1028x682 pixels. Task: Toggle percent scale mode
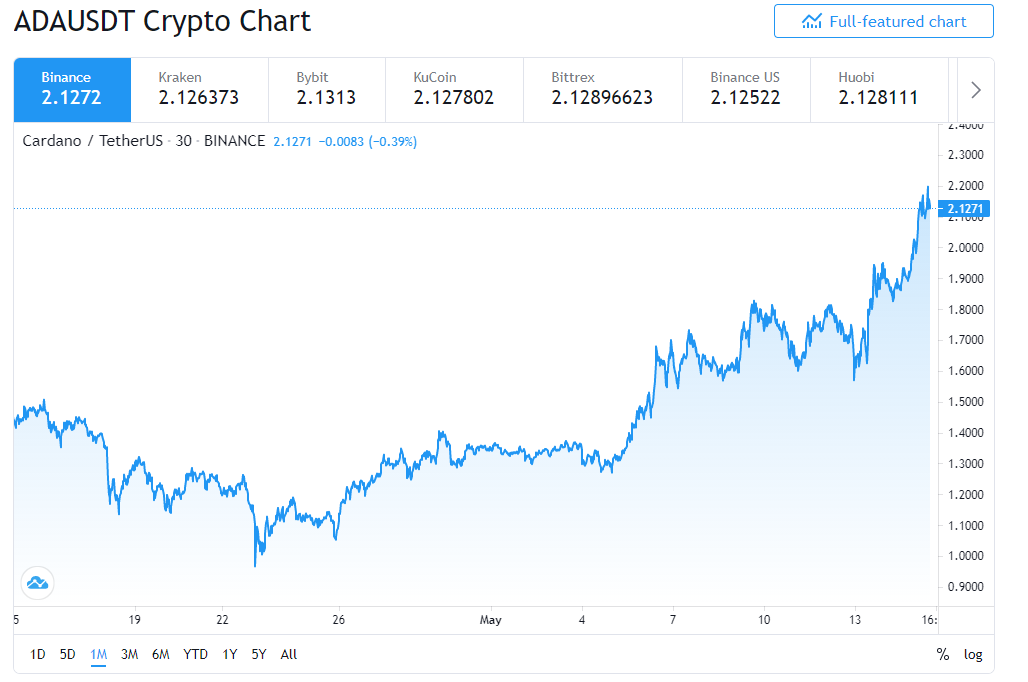tap(943, 654)
